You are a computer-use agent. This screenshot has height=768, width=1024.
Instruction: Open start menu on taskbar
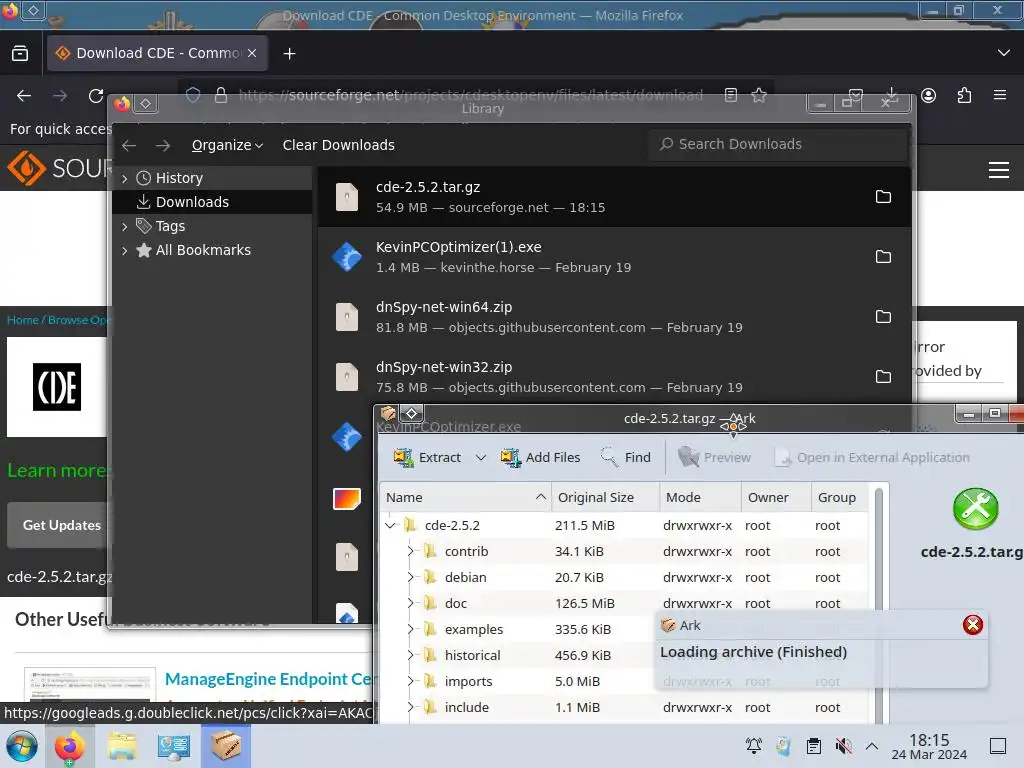(22, 746)
